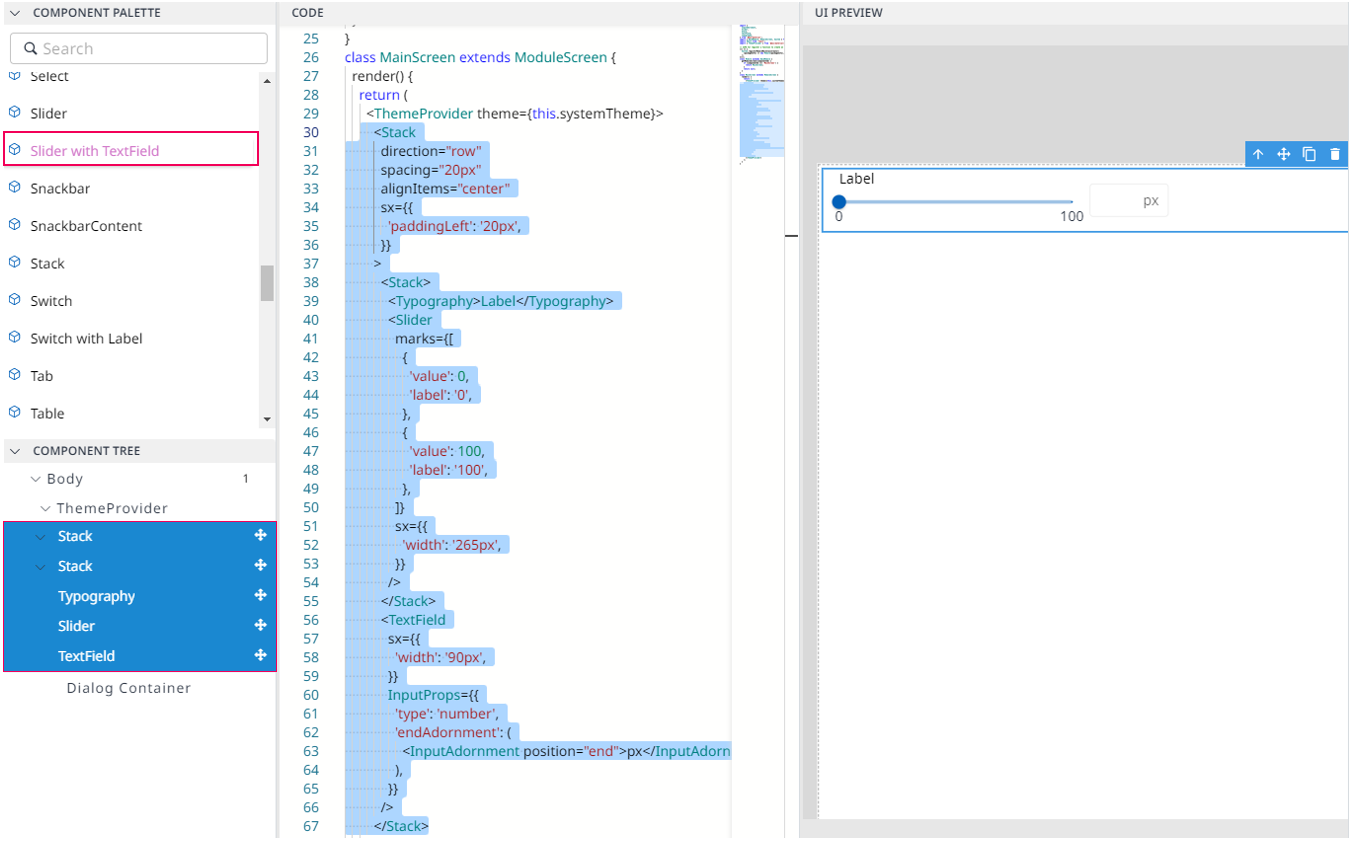Image resolution: width=1350 pixels, height=844 pixels.
Task: Click the move icon in the preview toolbar
Action: pyautogui.click(x=1284, y=154)
